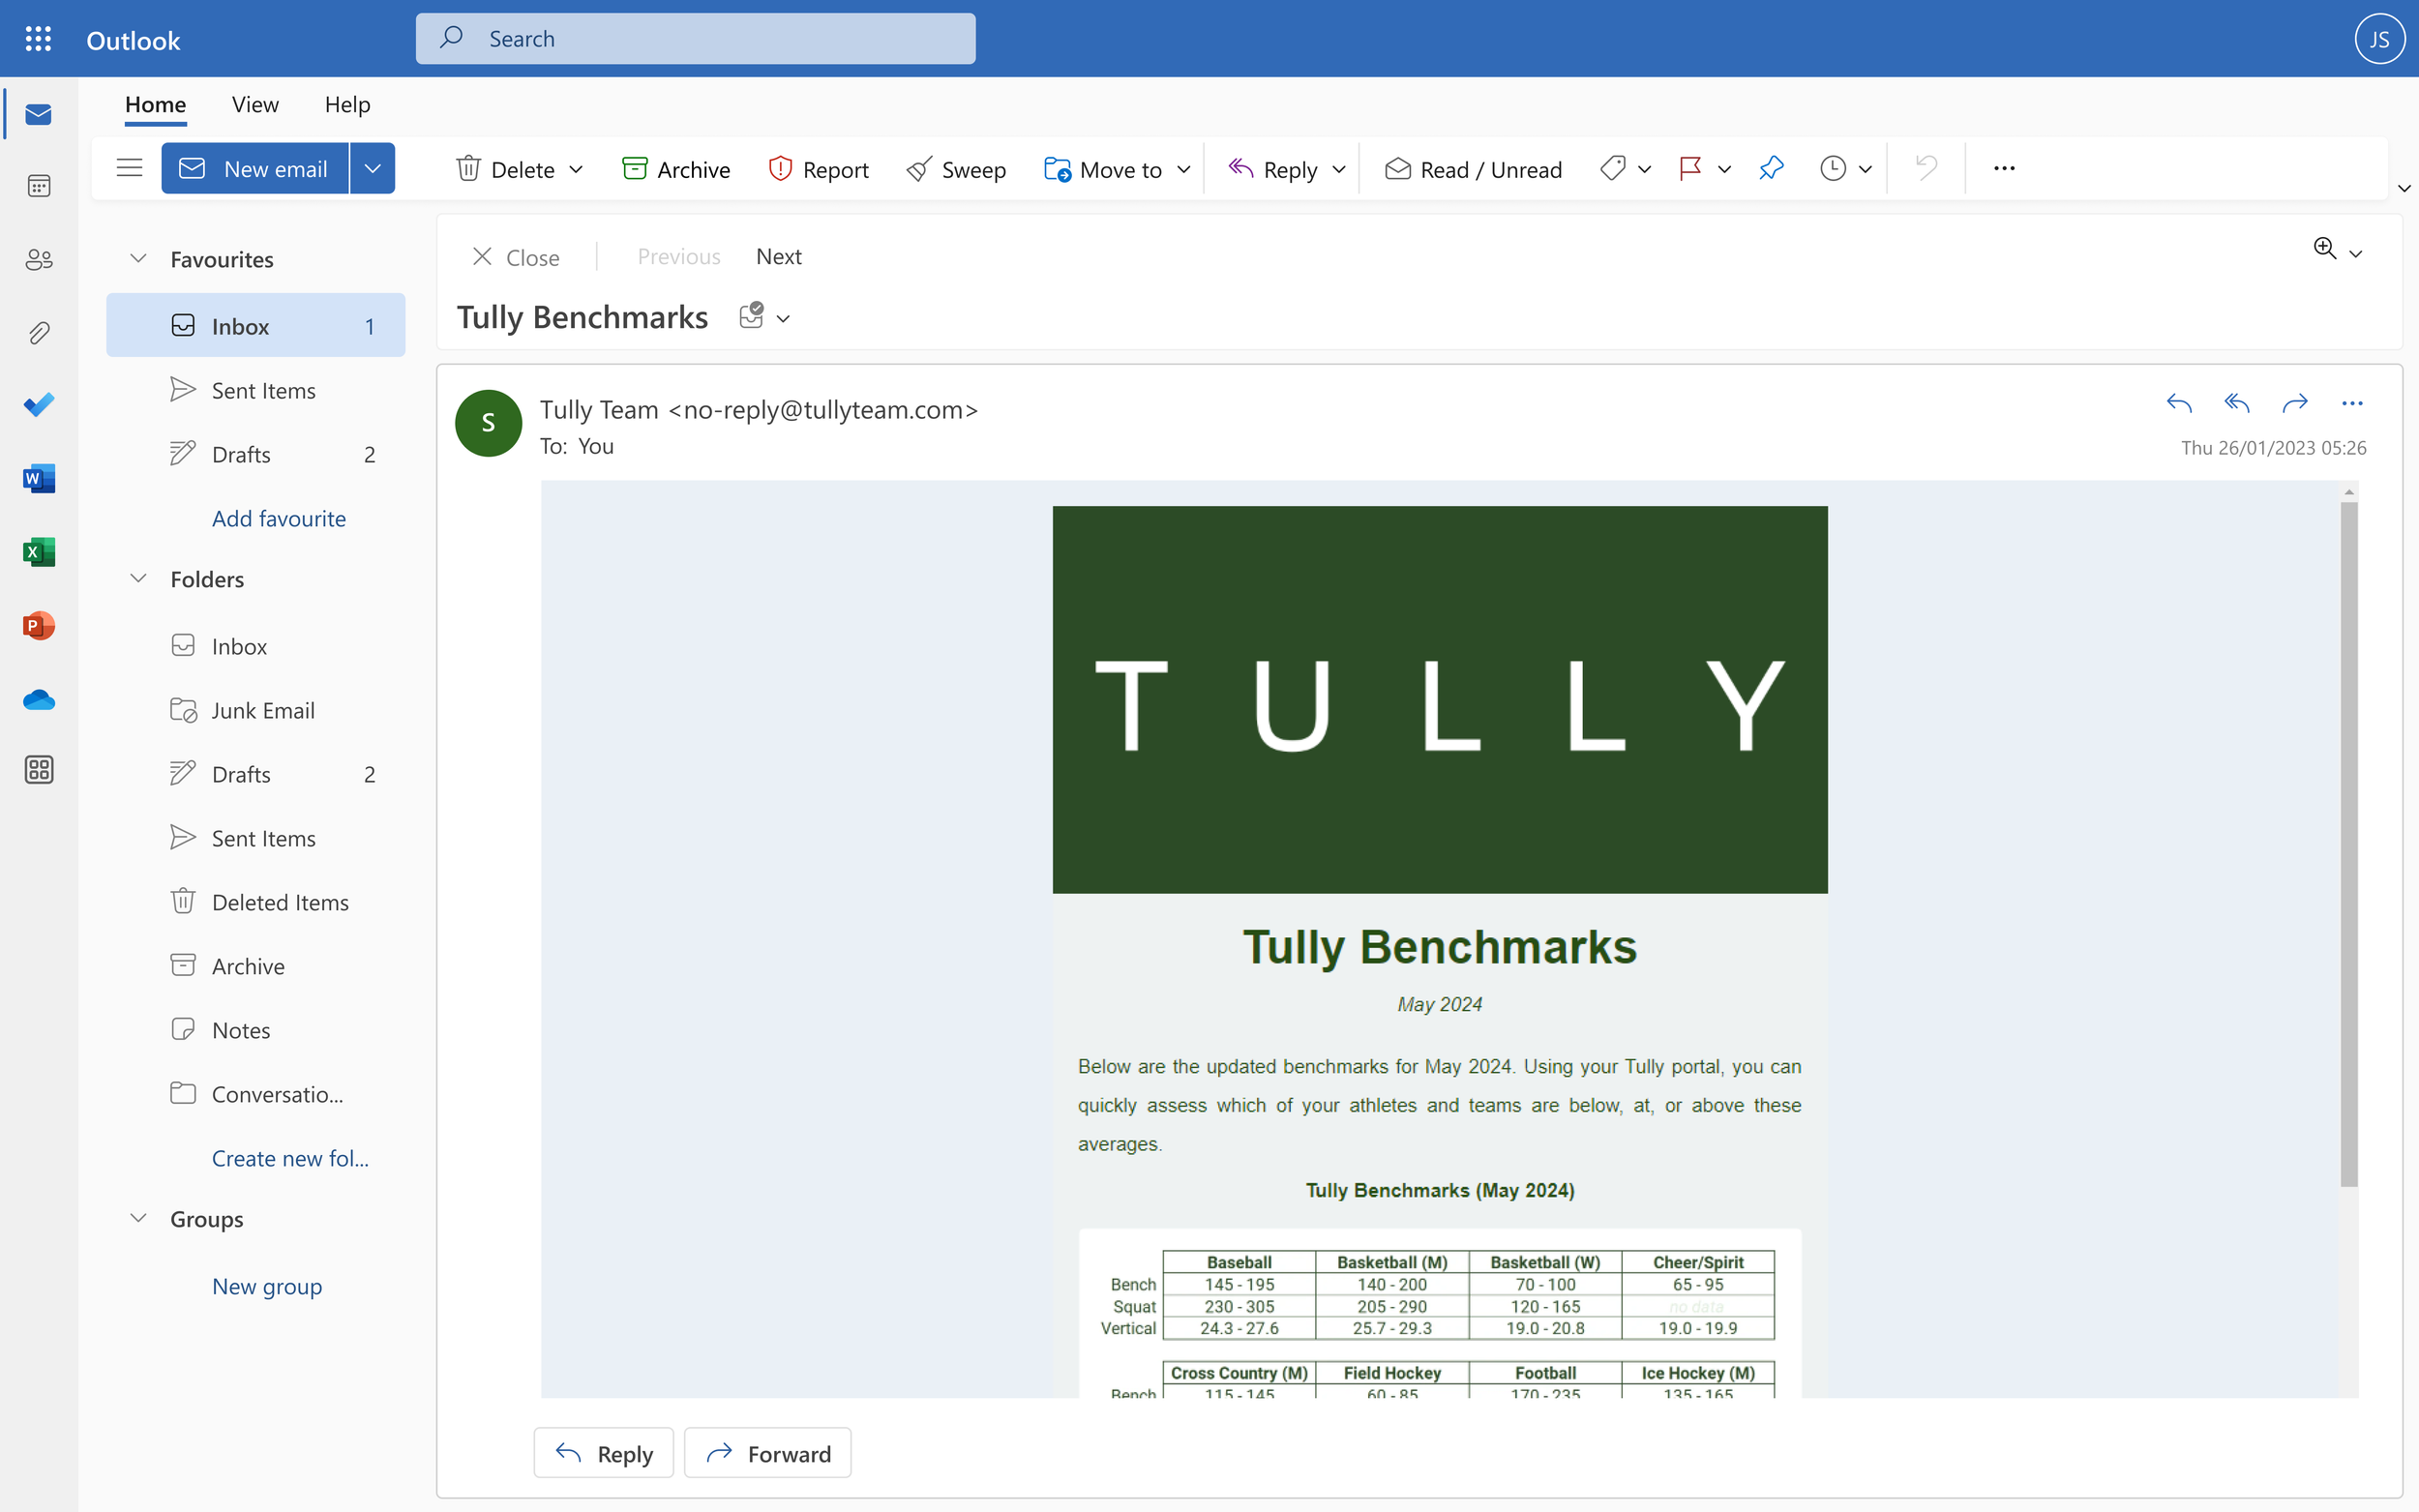Open the Calendar from the left rail
This screenshot has width=2419, height=1512.
point(38,185)
